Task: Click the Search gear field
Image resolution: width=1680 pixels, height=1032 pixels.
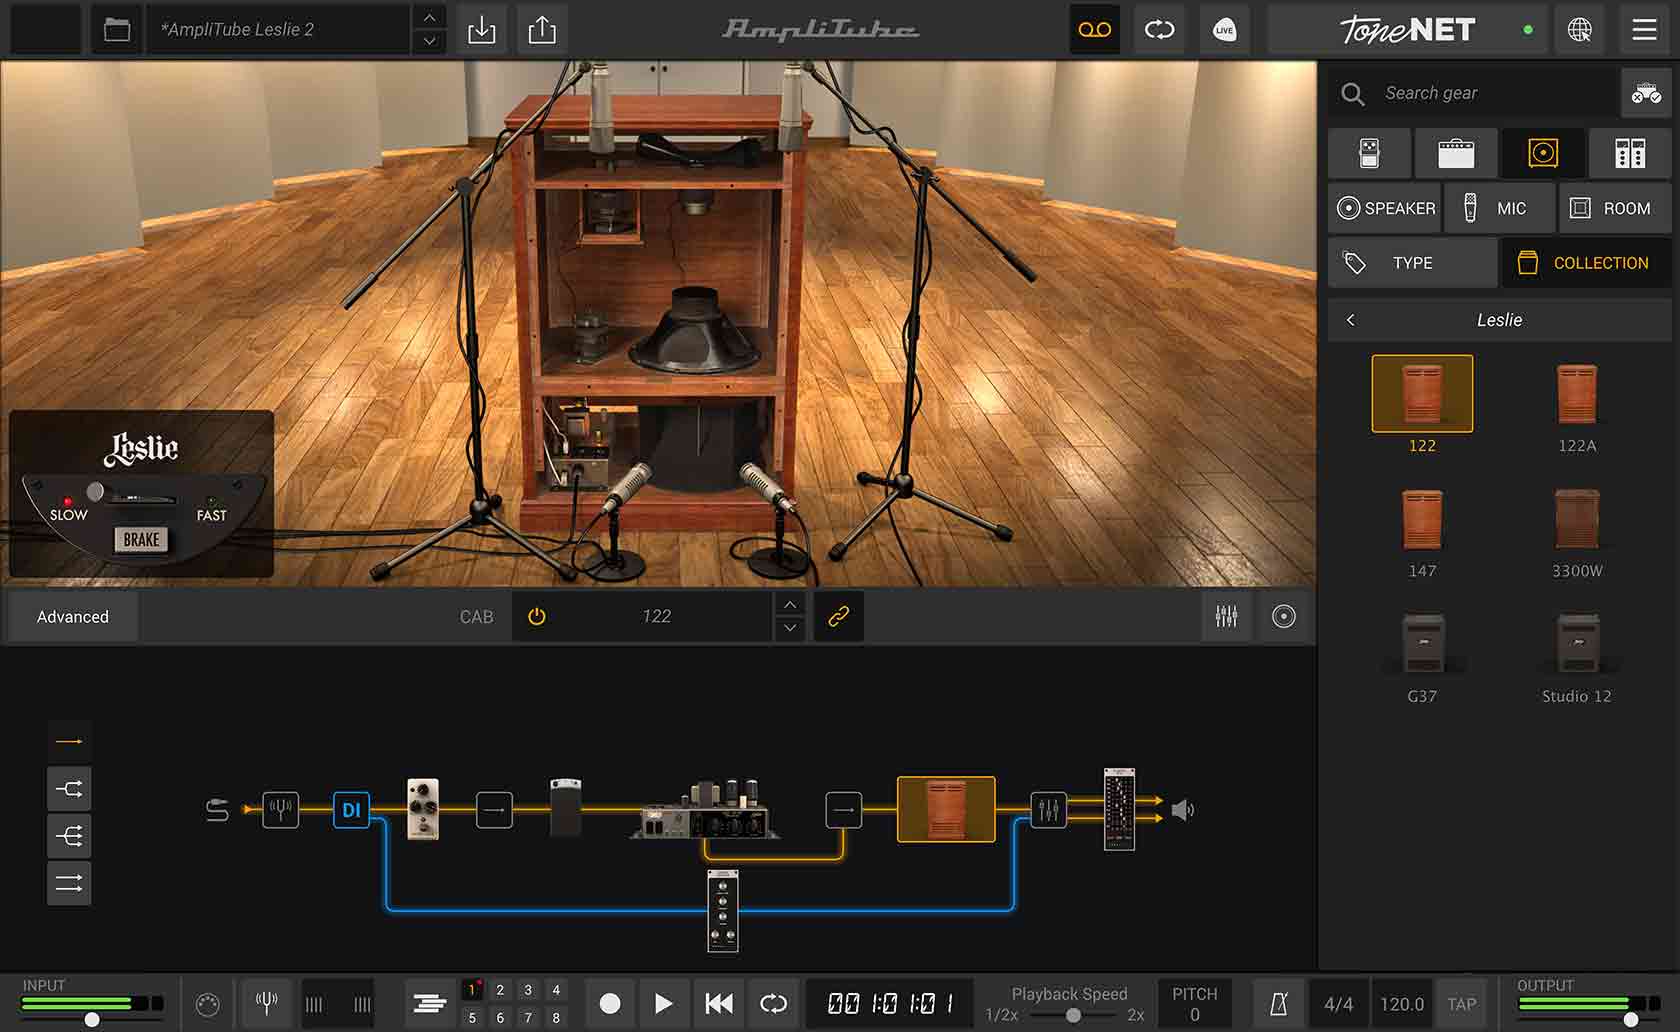Action: pyautogui.click(x=1472, y=93)
